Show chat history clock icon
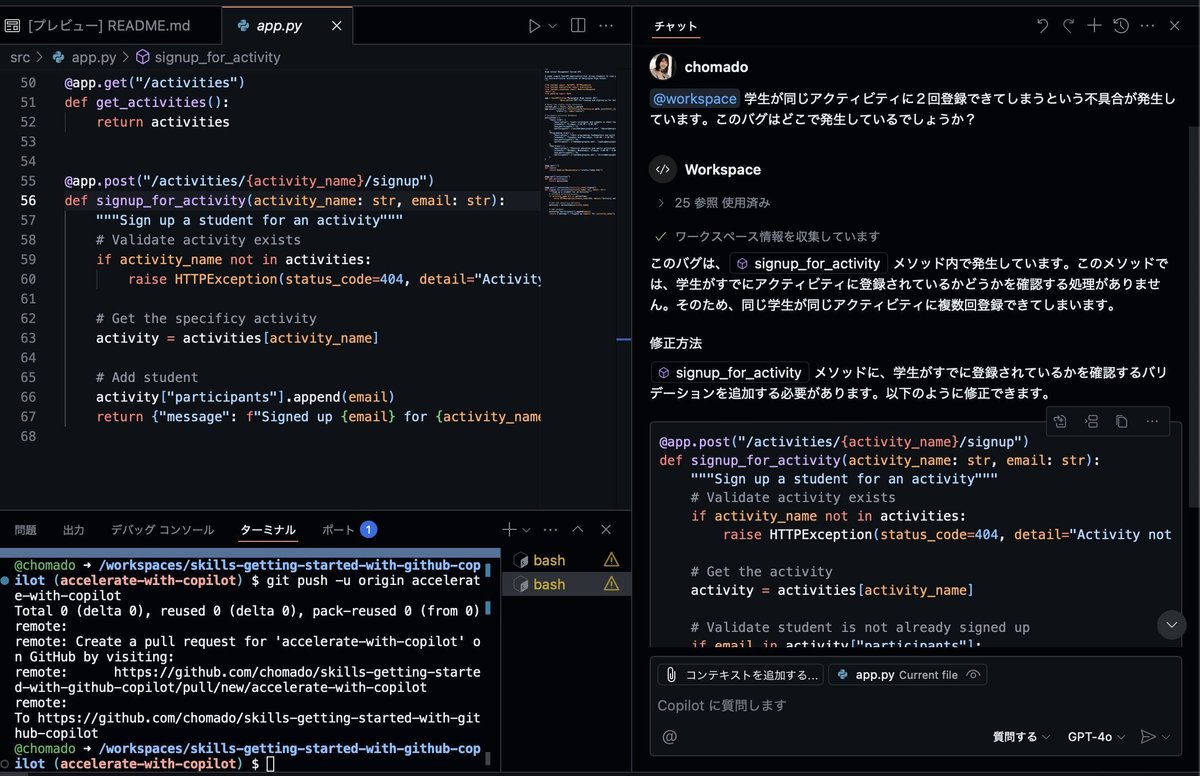The width and height of the screenshot is (1200, 776). pyautogui.click(x=1121, y=26)
